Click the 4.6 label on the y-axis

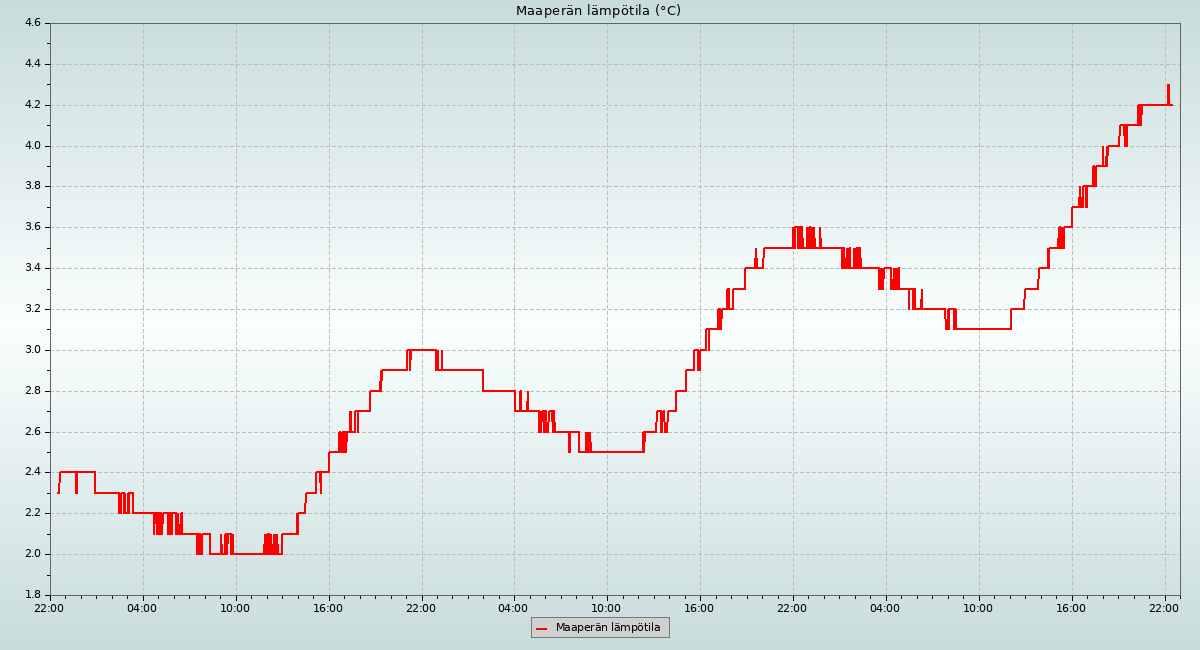click(x=31, y=23)
